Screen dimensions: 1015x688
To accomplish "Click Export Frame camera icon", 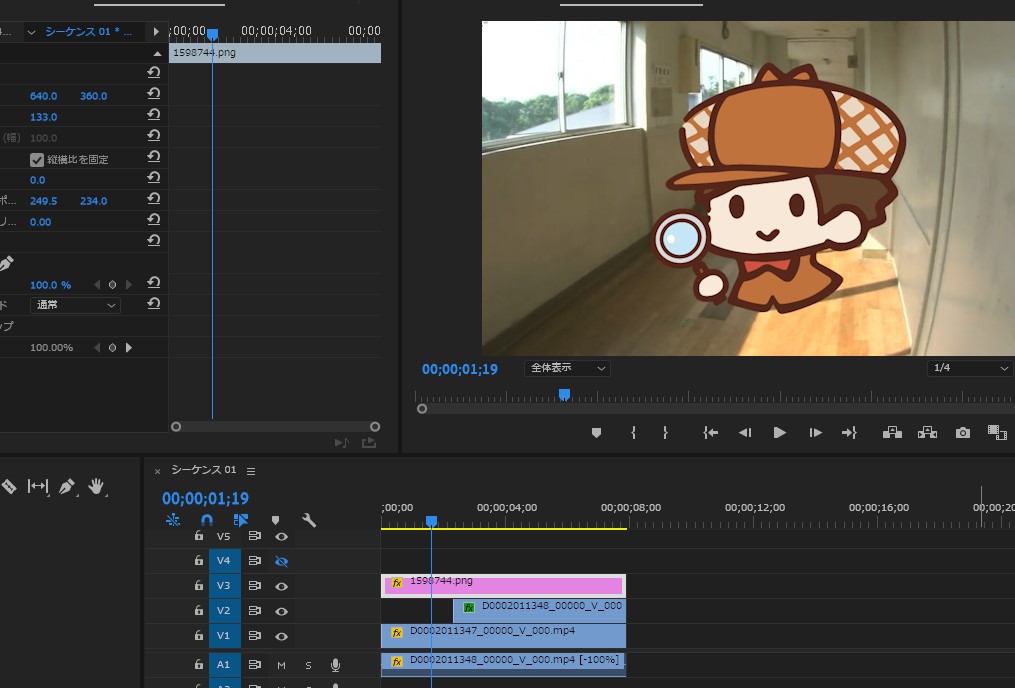I will click(x=962, y=433).
